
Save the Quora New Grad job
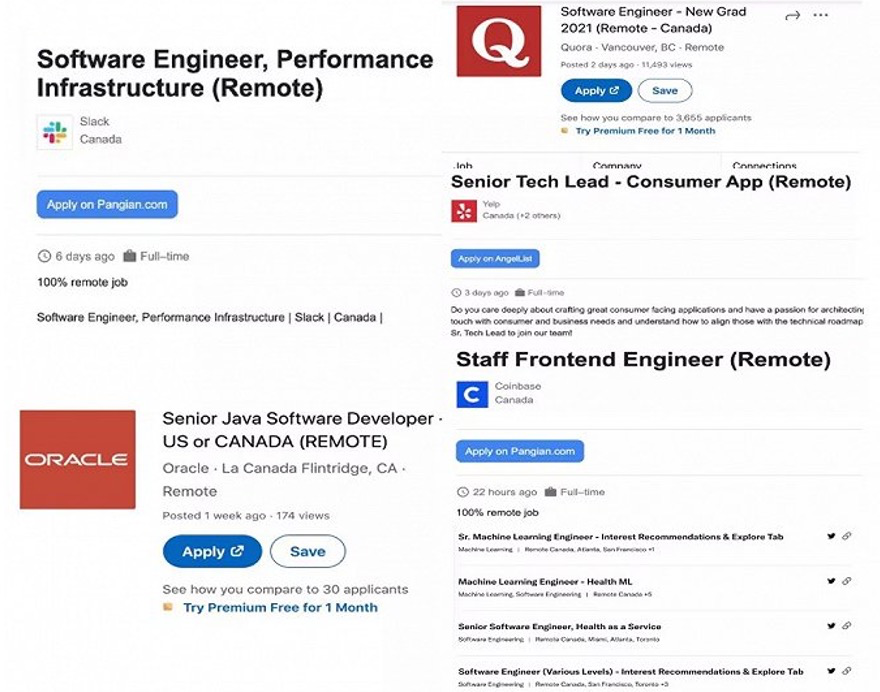(x=665, y=90)
